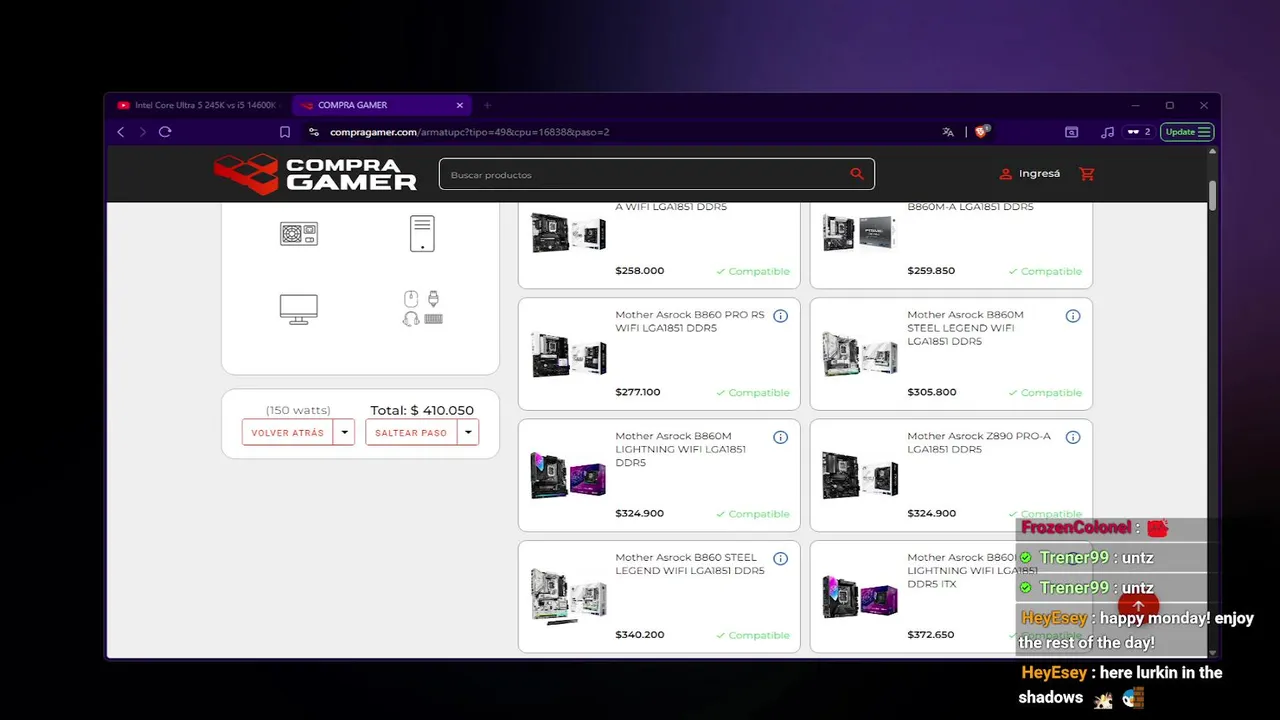
Task: Click the $277.100 price
Action: pyautogui.click(x=638, y=392)
